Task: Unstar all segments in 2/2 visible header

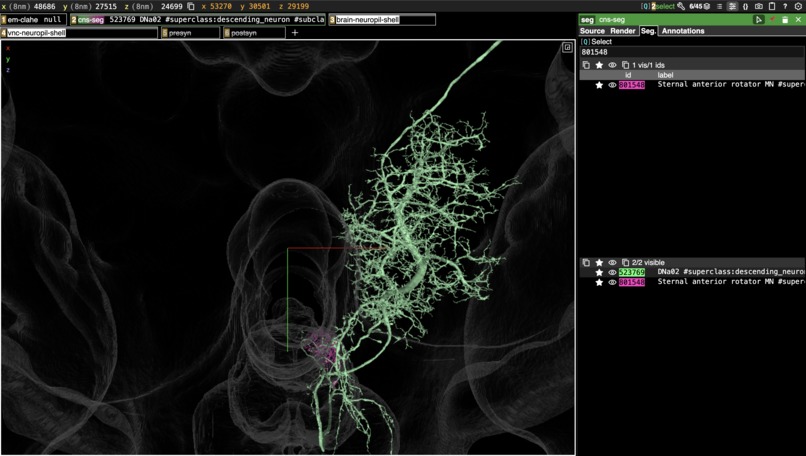Action: (x=599, y=262)
